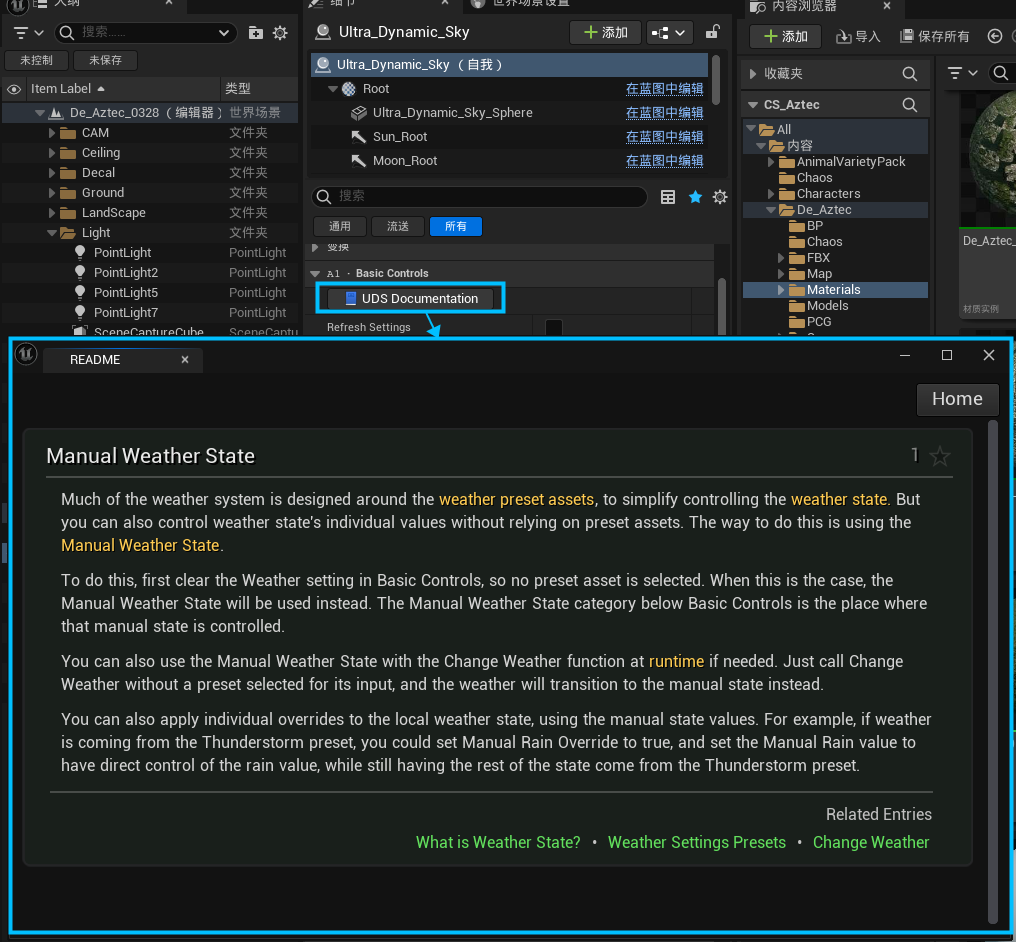Expand the Ceiling folder

tap(52, 153)
